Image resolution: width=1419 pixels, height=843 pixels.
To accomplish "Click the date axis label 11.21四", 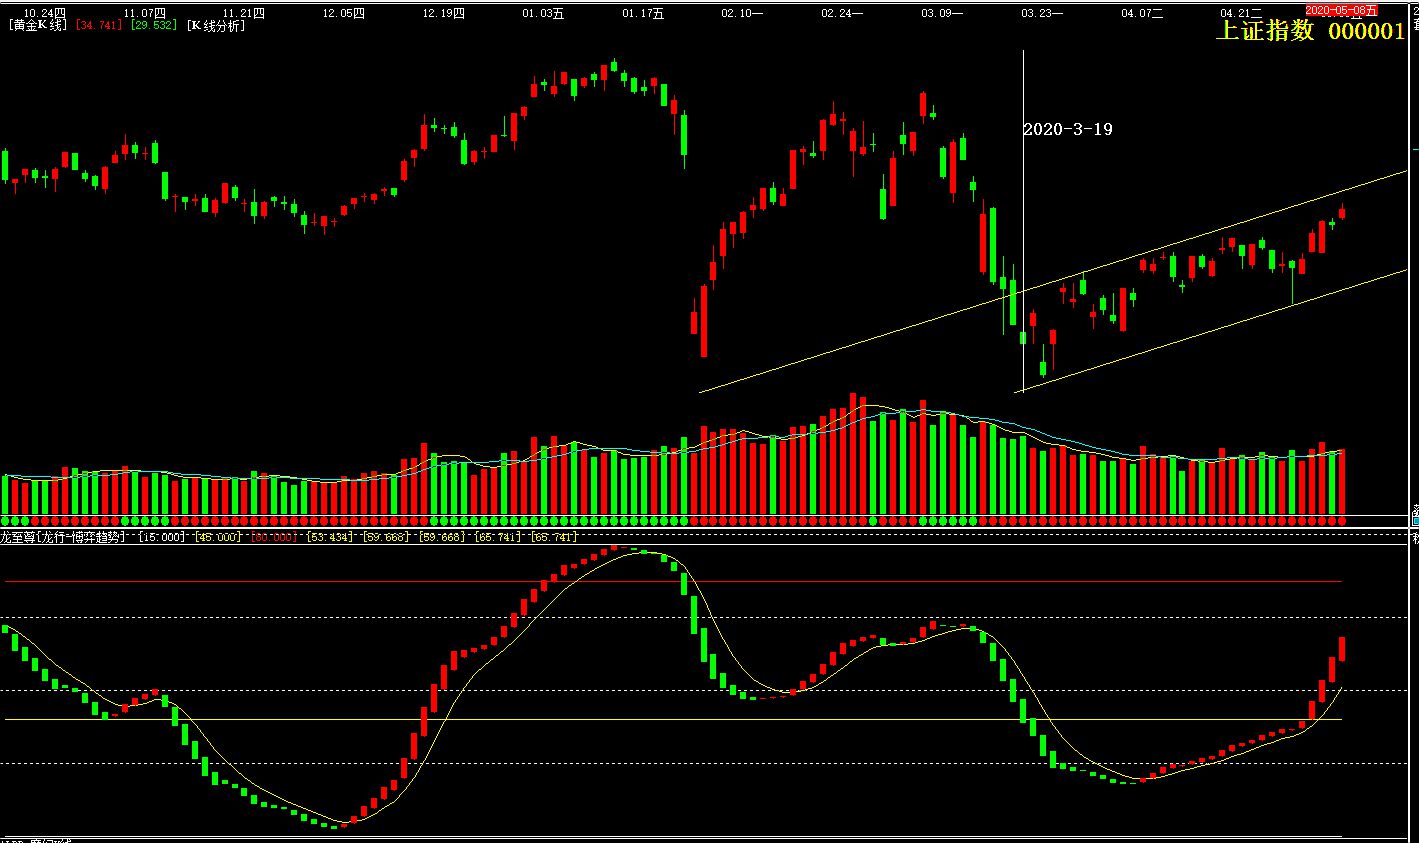I will click(244, 13).
